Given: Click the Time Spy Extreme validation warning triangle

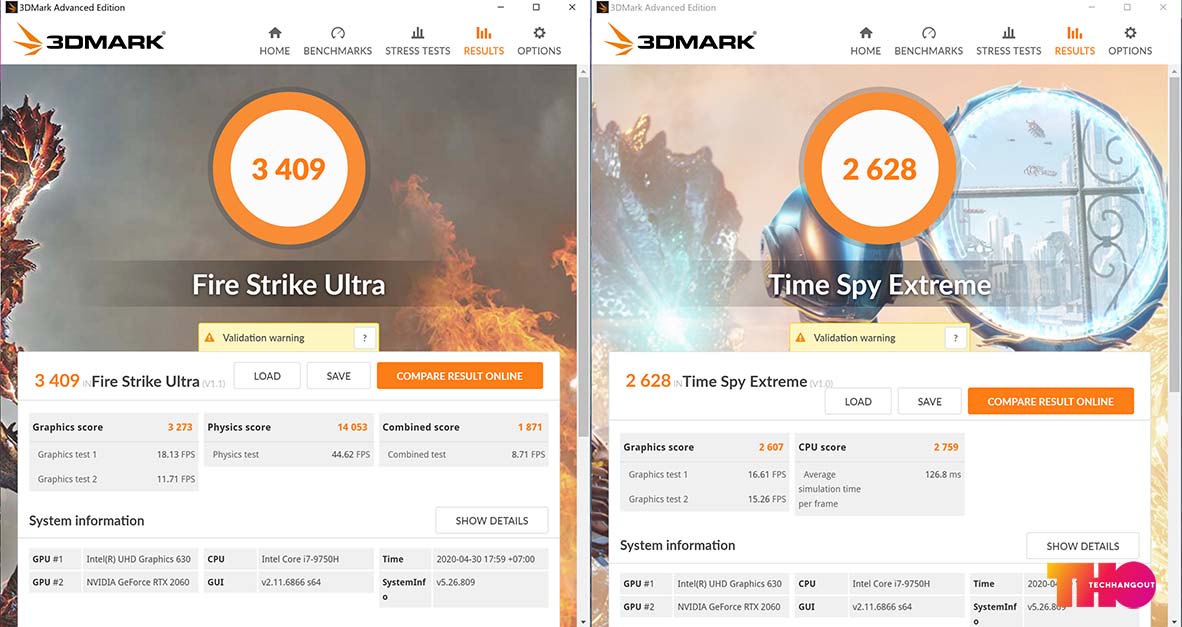Looking at the screenshot, I should 801,338.
